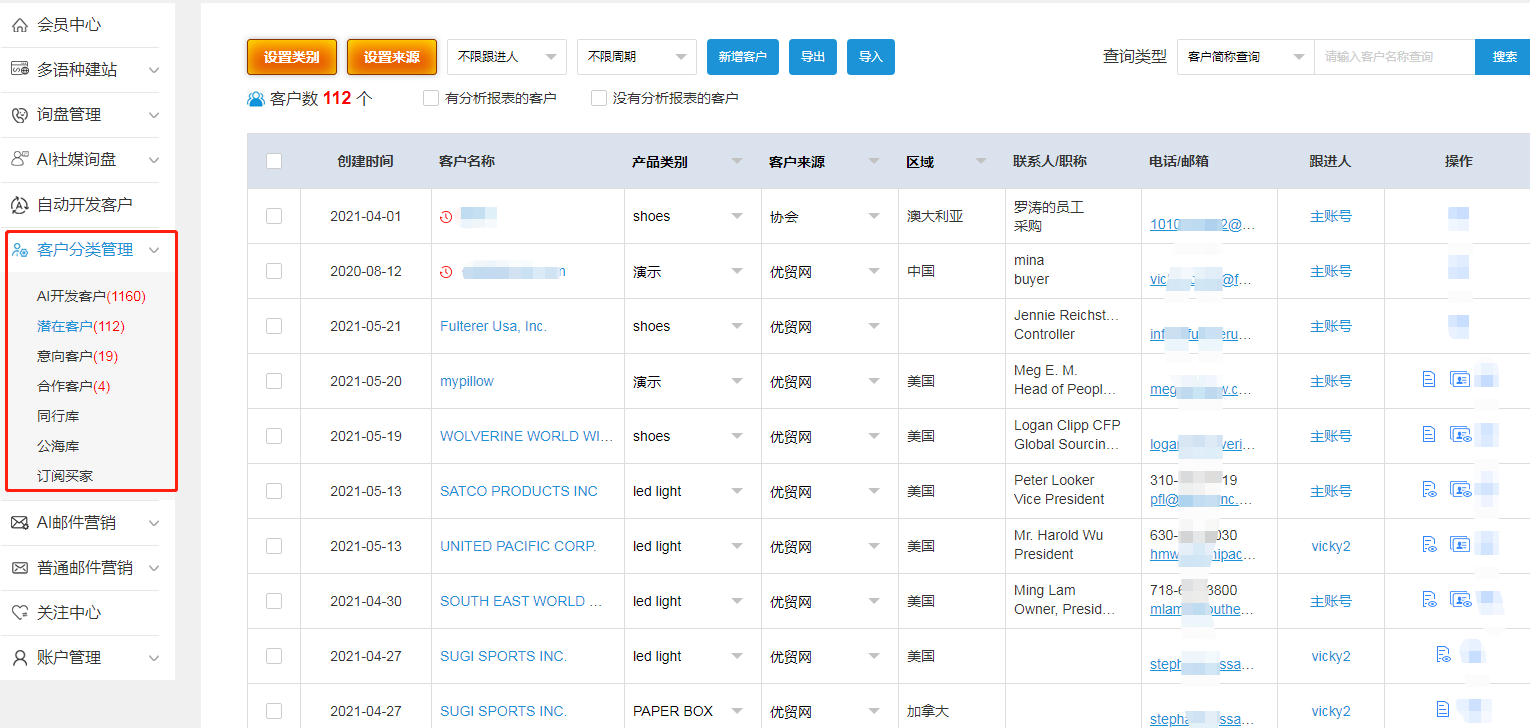Tick the 没有分析报表的客户 checkbox
1530x728 pixels.
coord(599,98)
